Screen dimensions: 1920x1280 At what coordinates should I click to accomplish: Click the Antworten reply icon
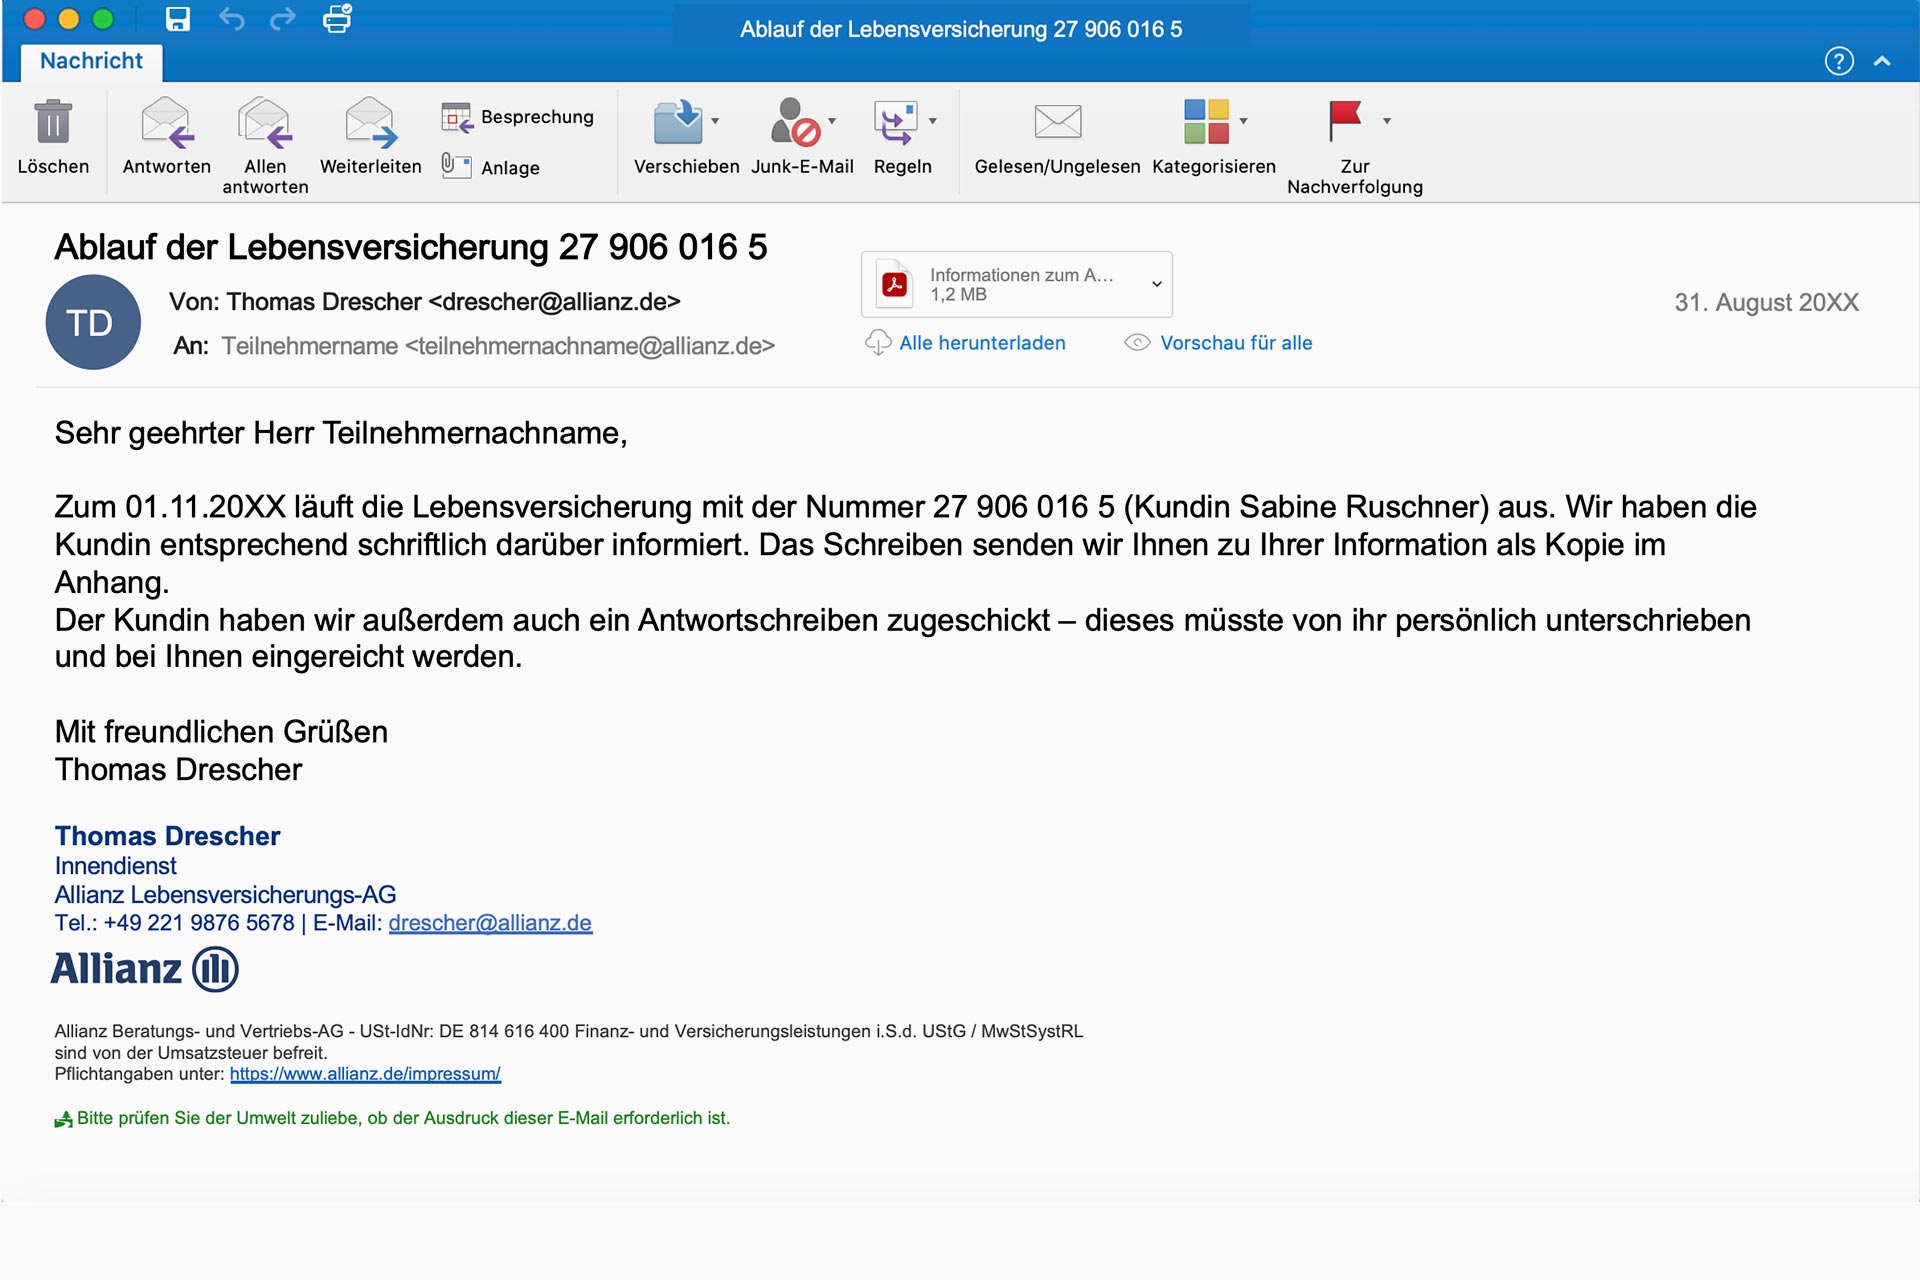(166, 123)
